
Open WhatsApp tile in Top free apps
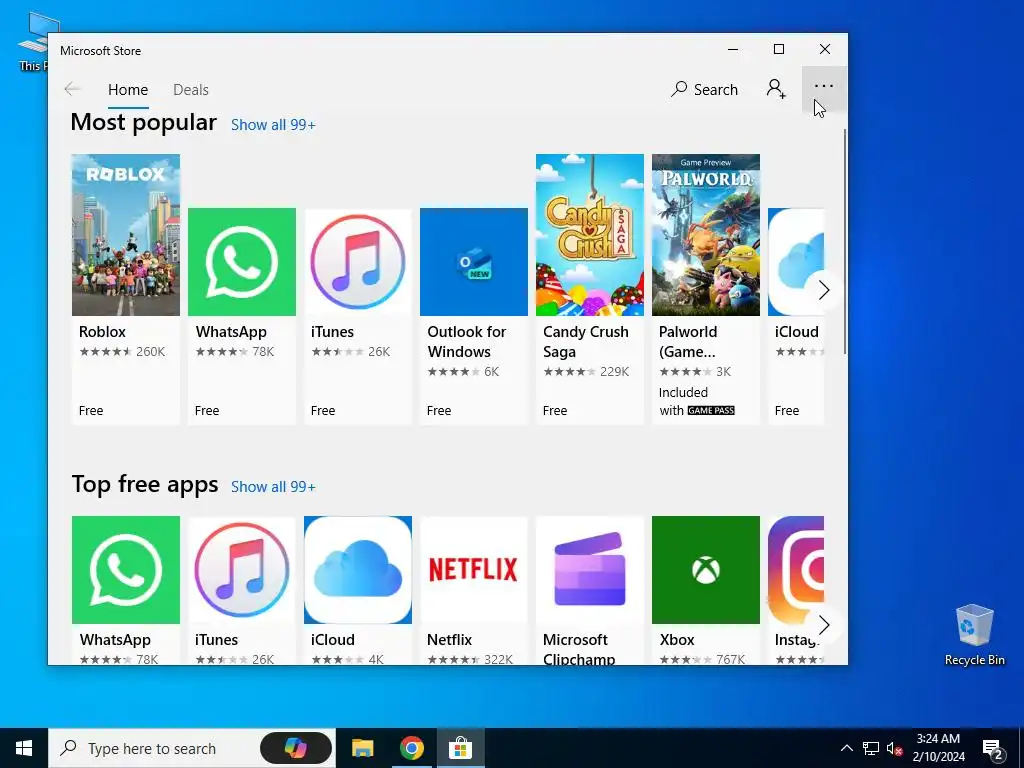point(125,590)
